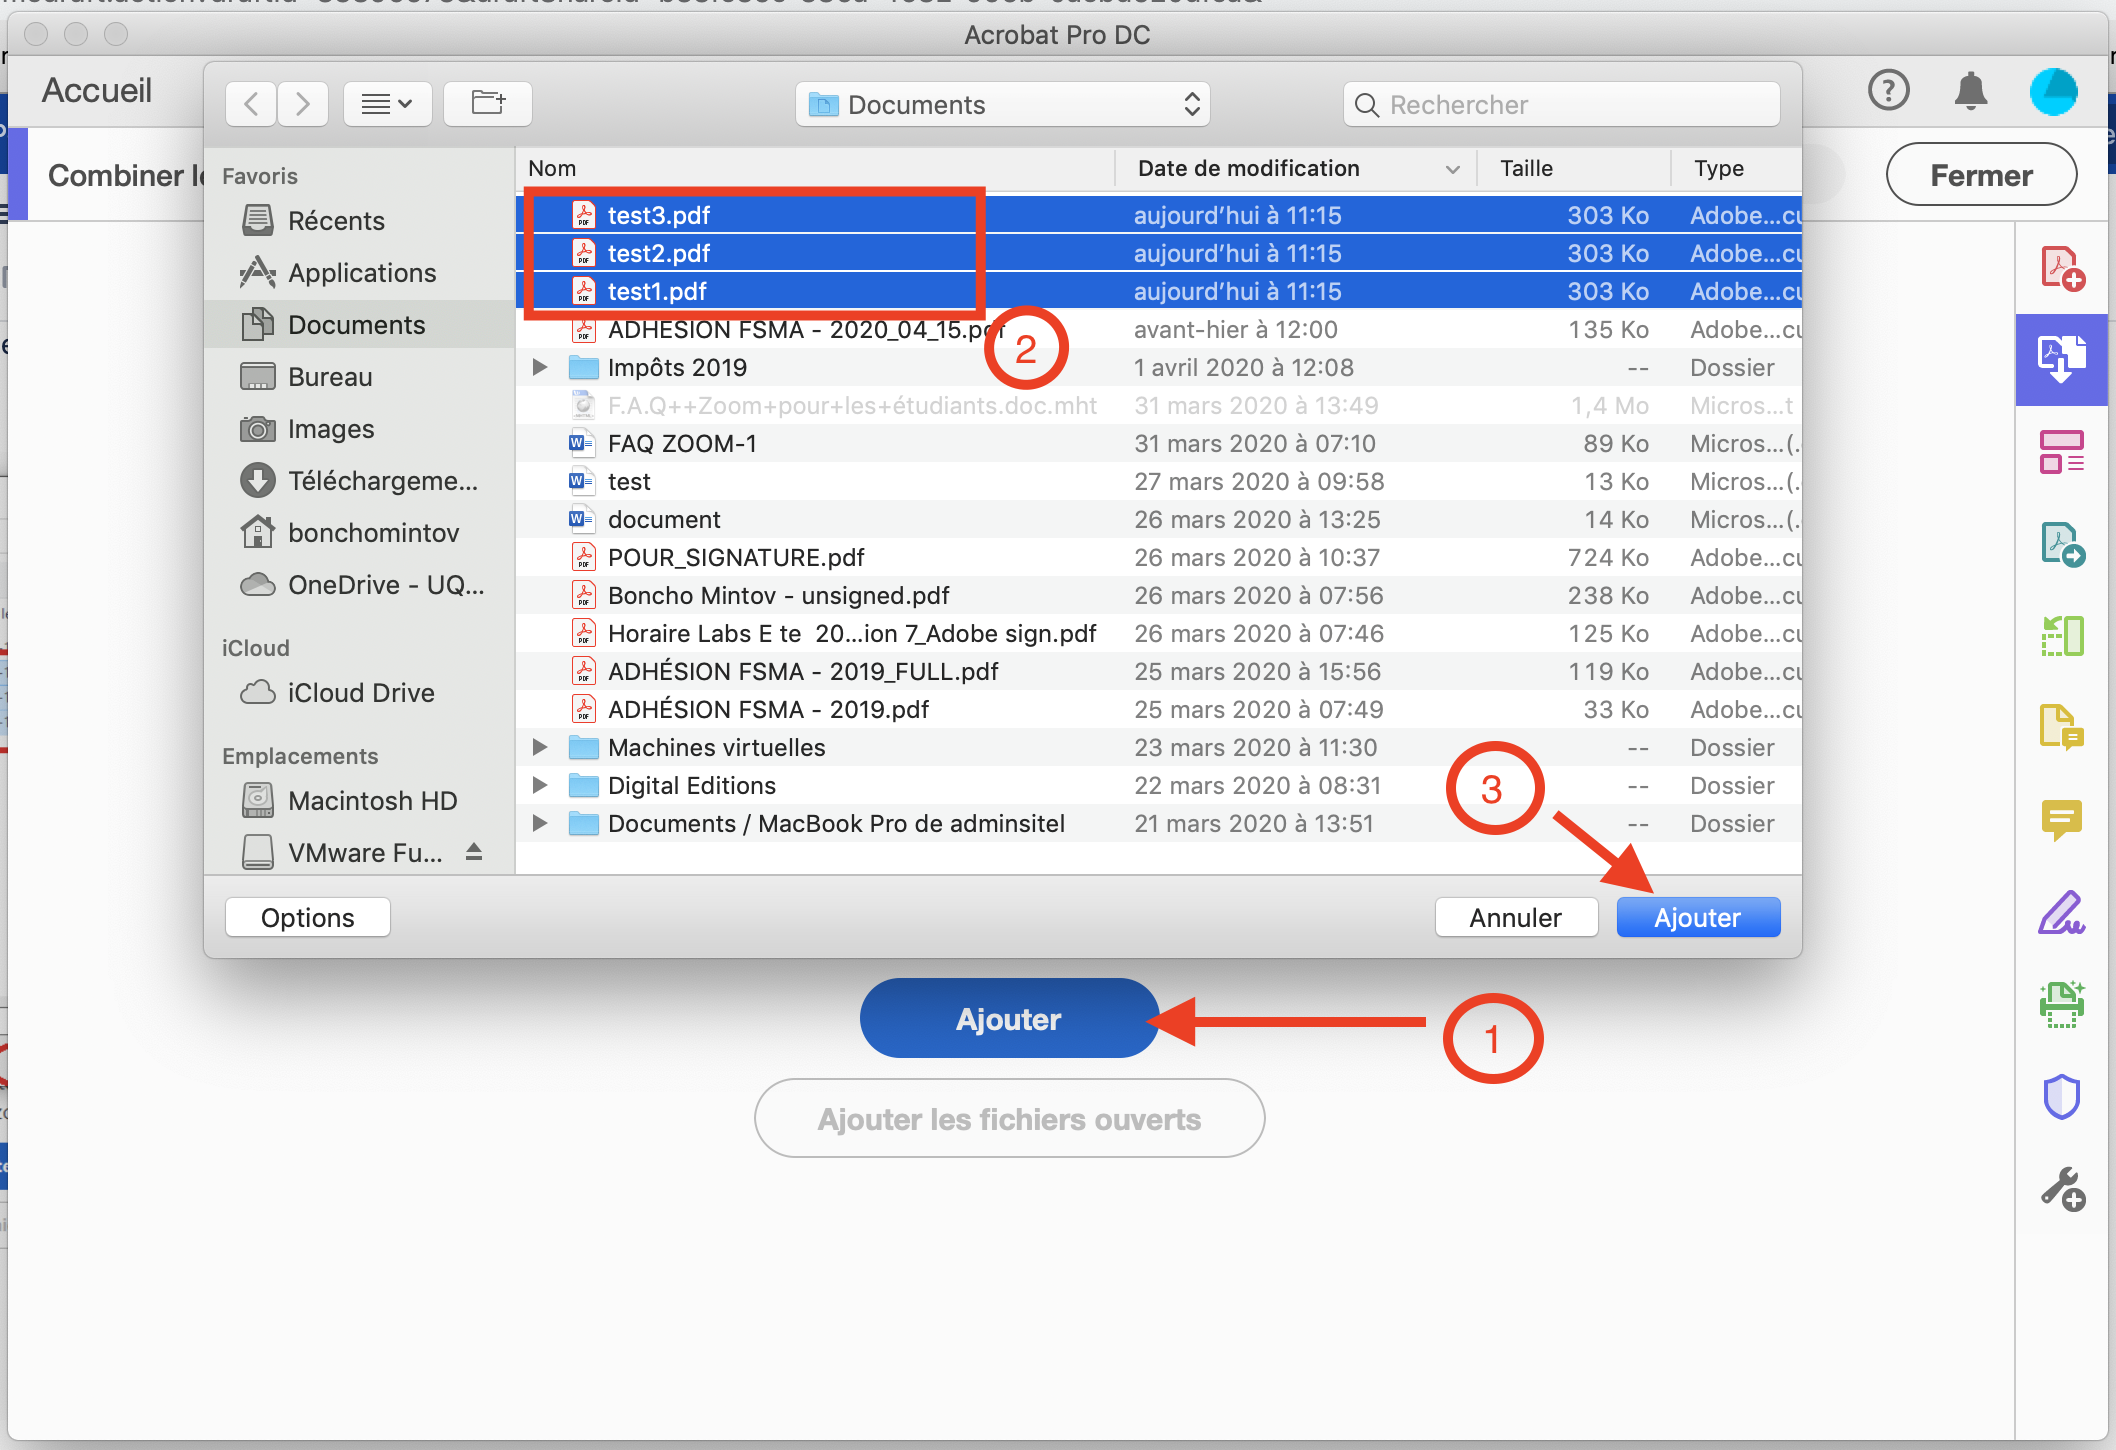The height and width of the screenshot is (1450, 2116).
Task: Open the blue user profile avatar
Action: point(2054,91)
